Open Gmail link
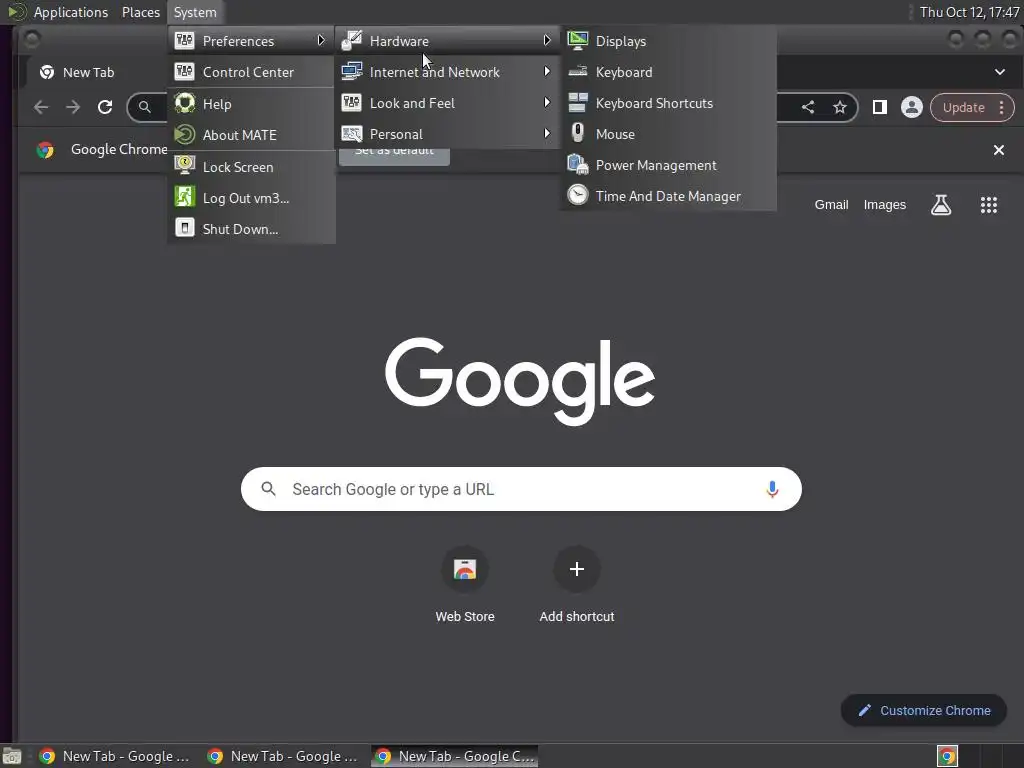This screenshot has width=1024, height=768. 831,205
